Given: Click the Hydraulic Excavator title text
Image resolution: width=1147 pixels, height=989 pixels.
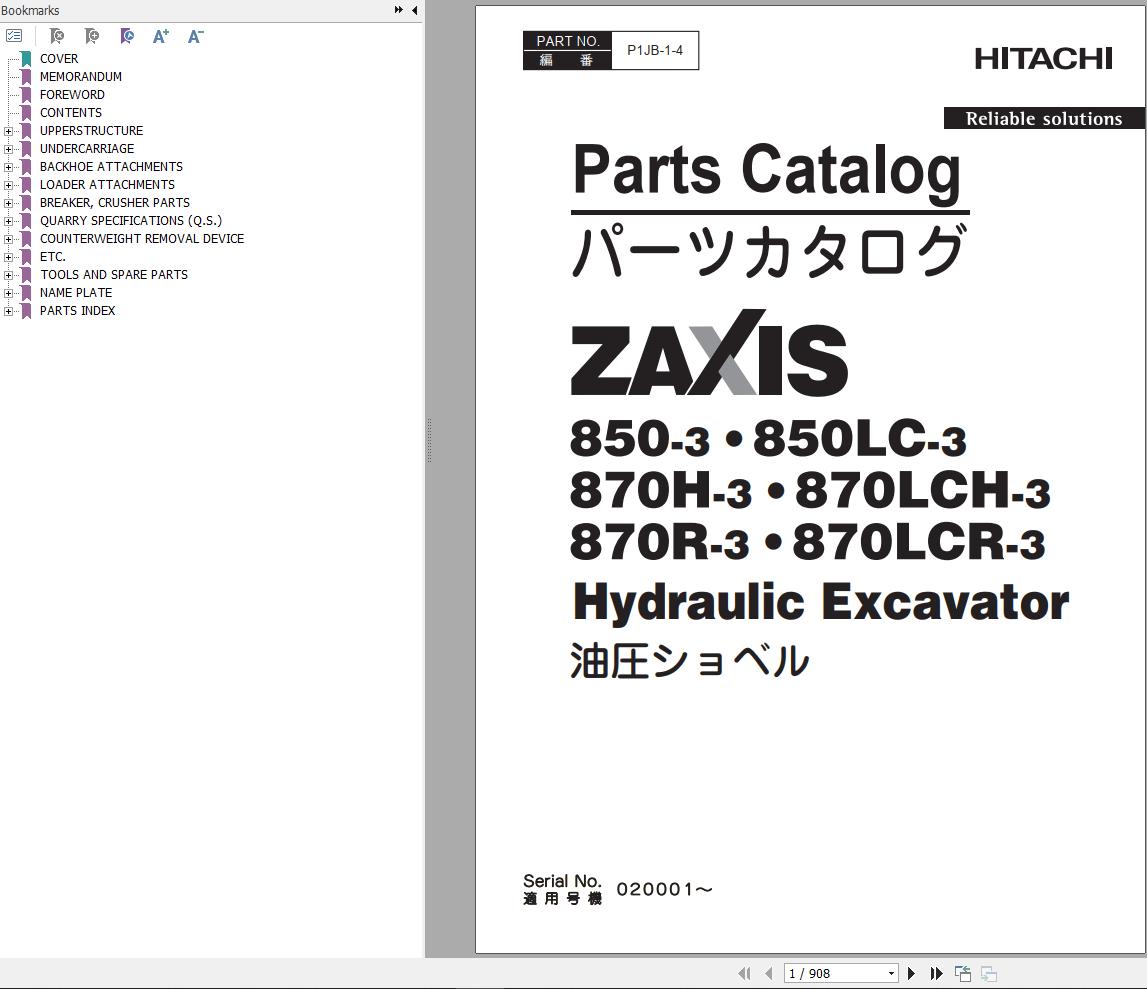Looking at the screenshot, I should pyautogui.click(x=821, y=602).
